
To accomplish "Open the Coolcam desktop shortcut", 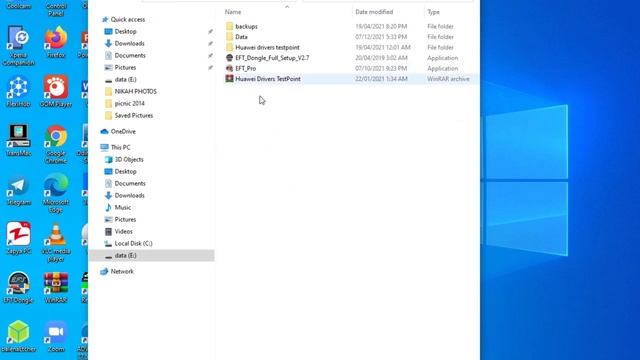I will (18, 5).
